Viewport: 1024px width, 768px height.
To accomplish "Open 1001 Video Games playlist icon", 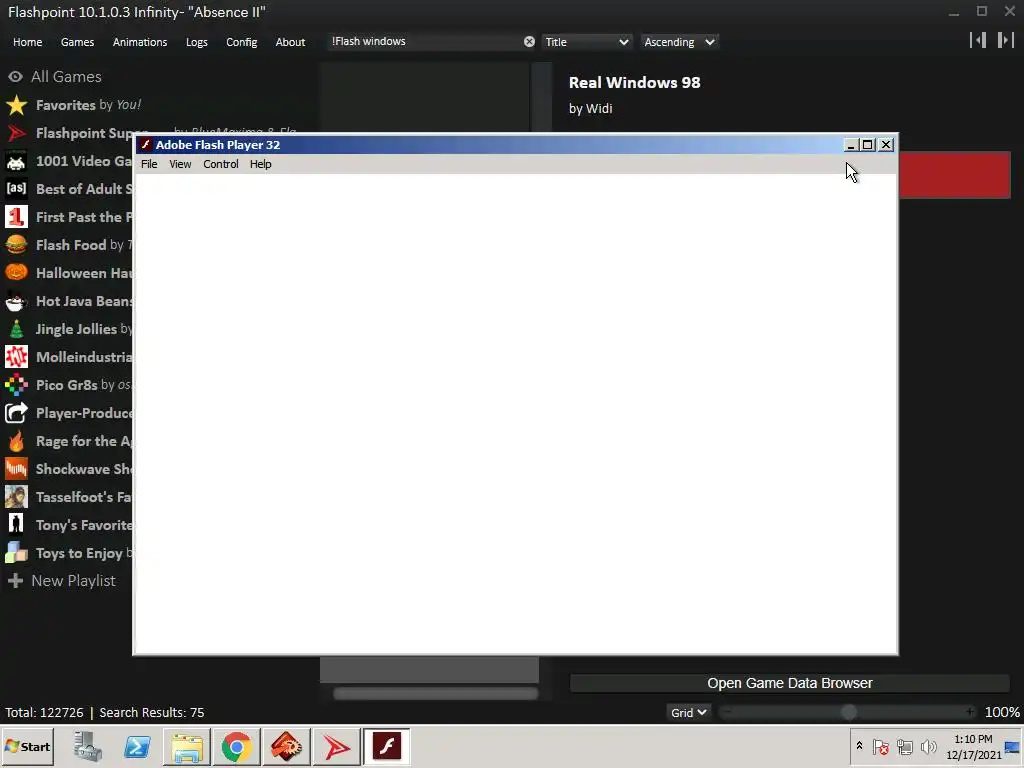I will (16, 161).
